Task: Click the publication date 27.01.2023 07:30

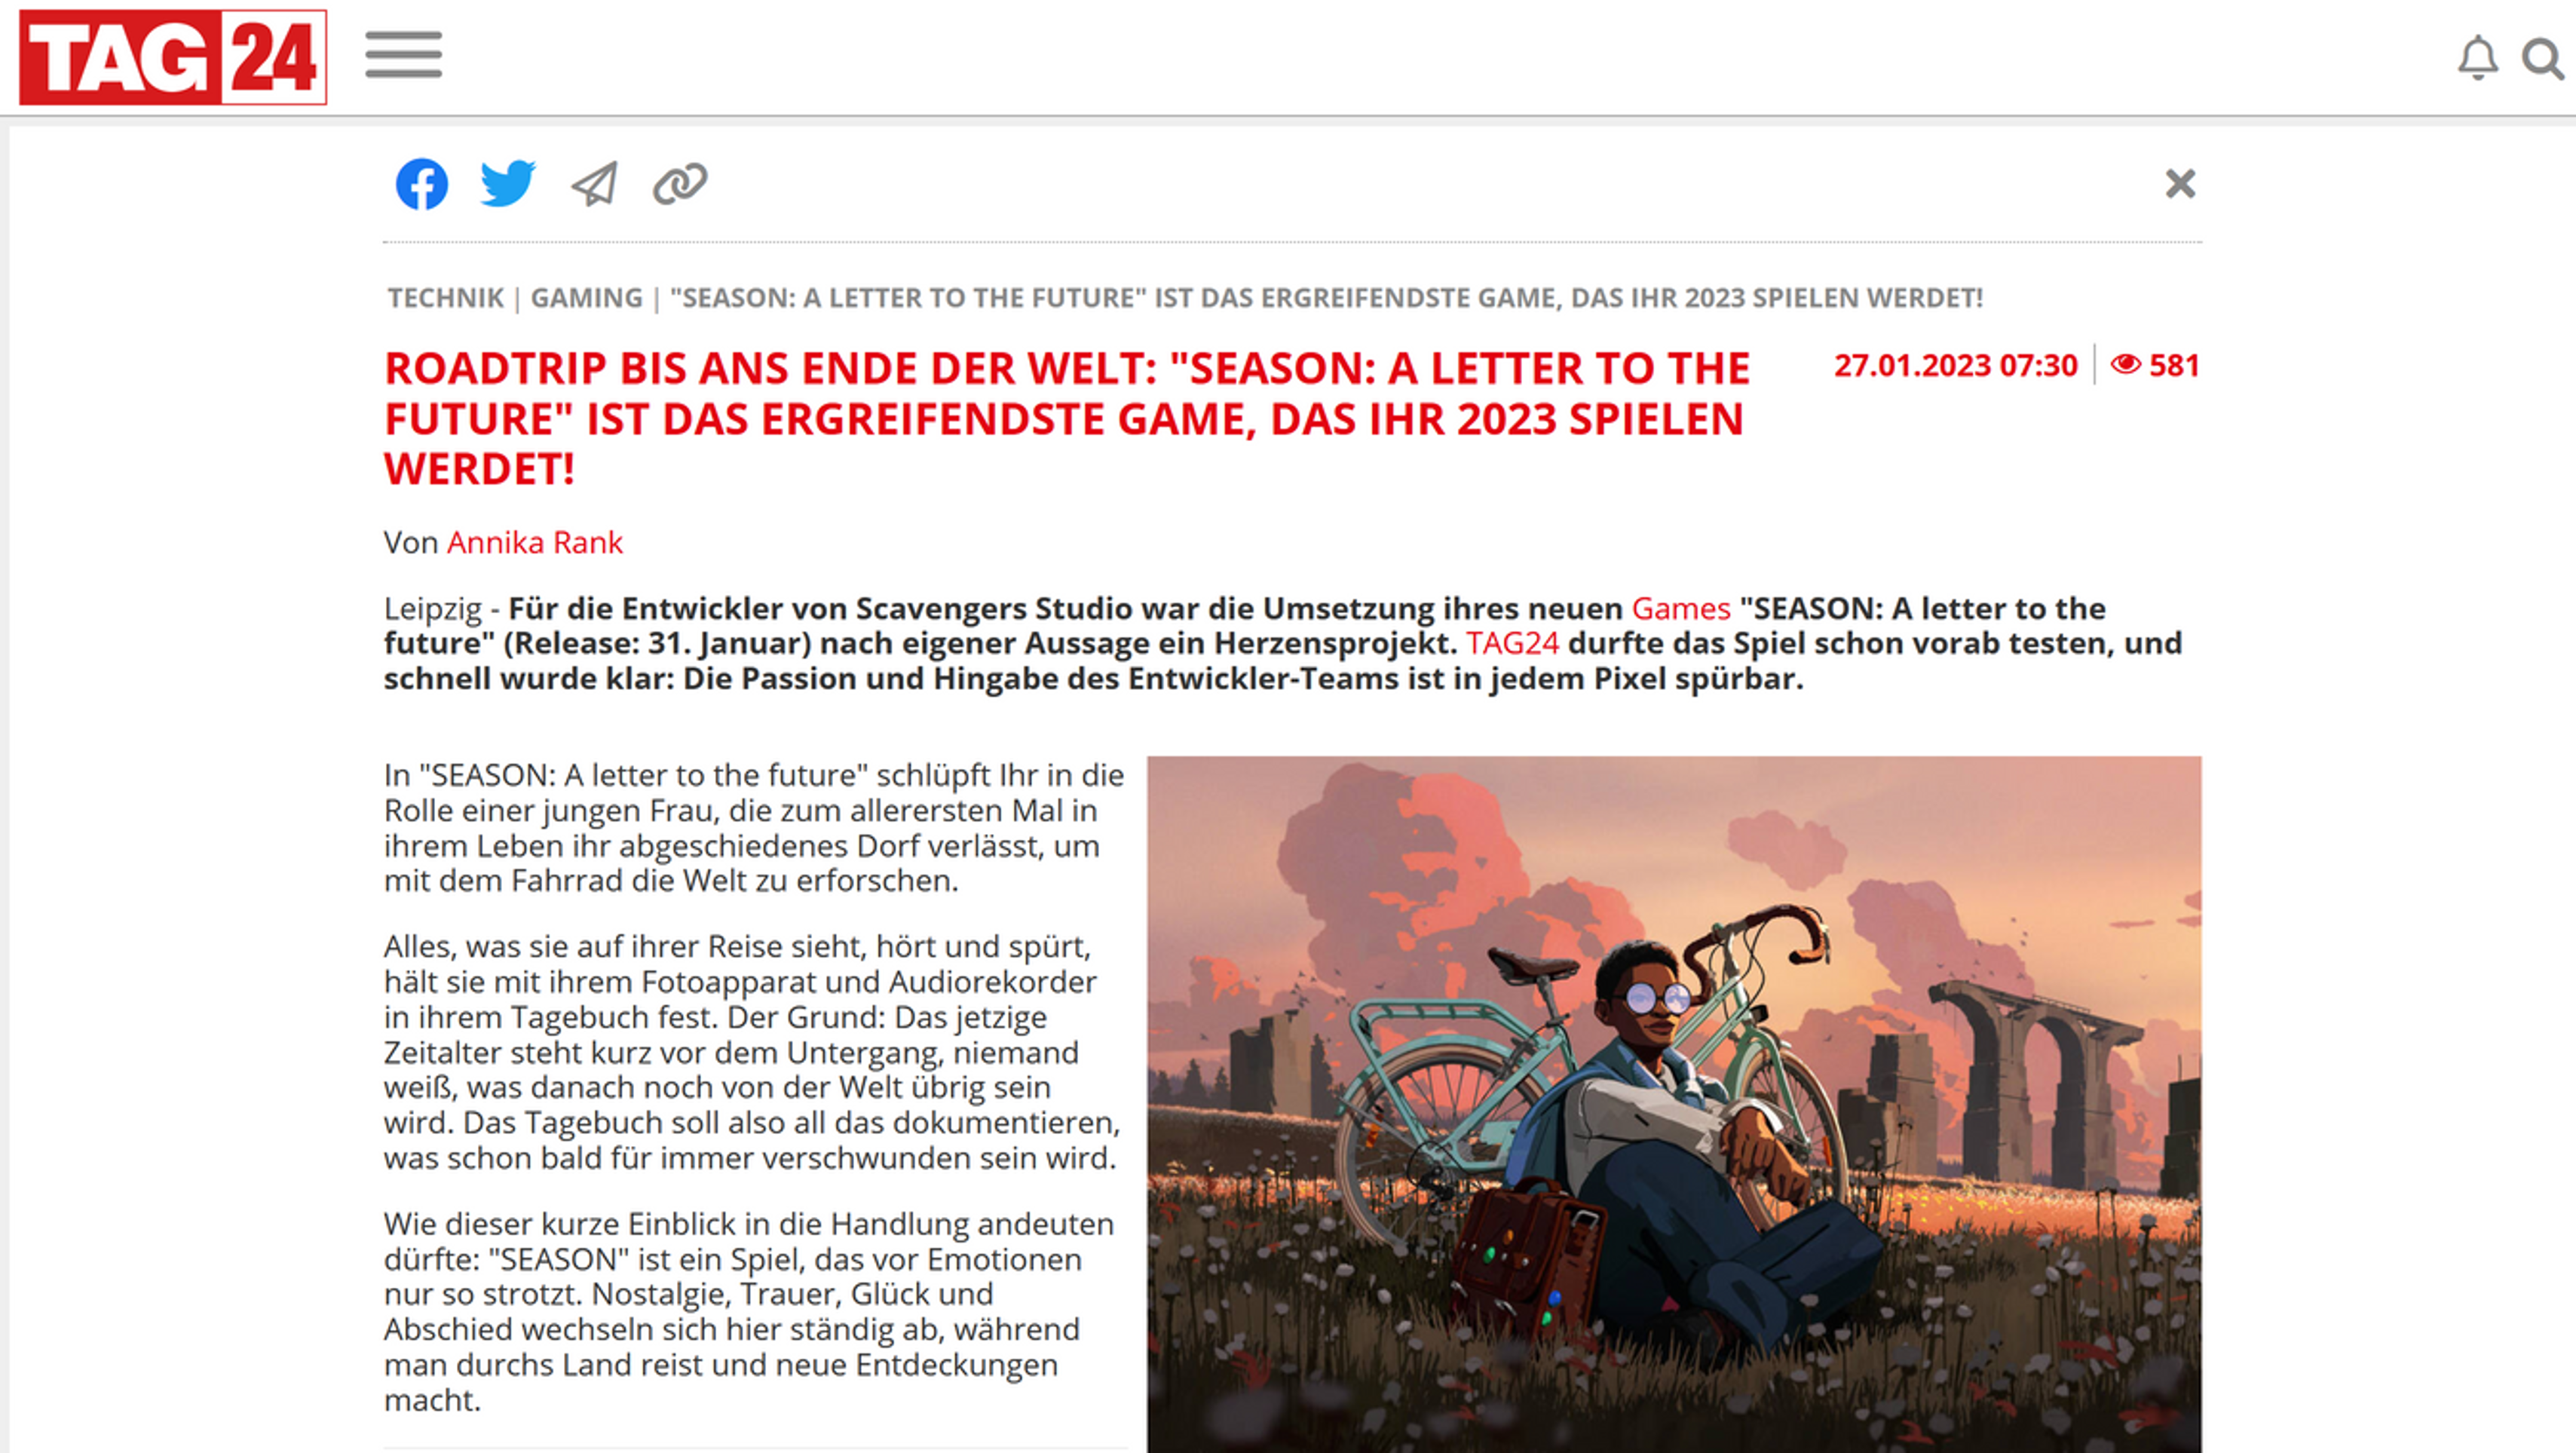Action: tap(1955, 365)
